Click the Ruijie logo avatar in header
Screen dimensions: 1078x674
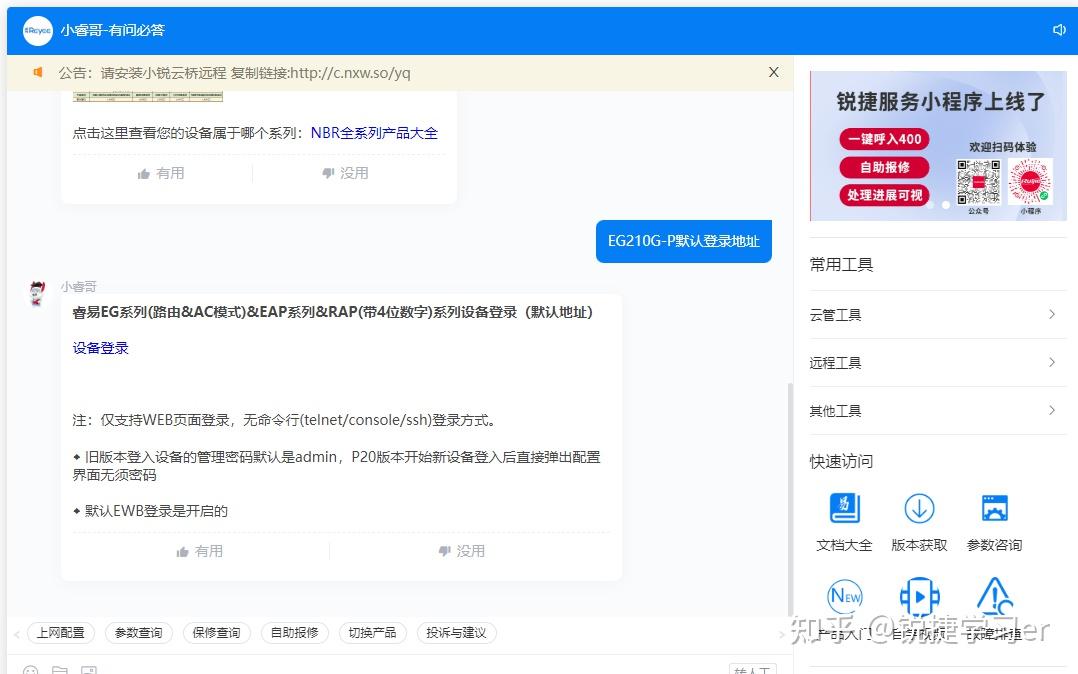coord(38,30)
